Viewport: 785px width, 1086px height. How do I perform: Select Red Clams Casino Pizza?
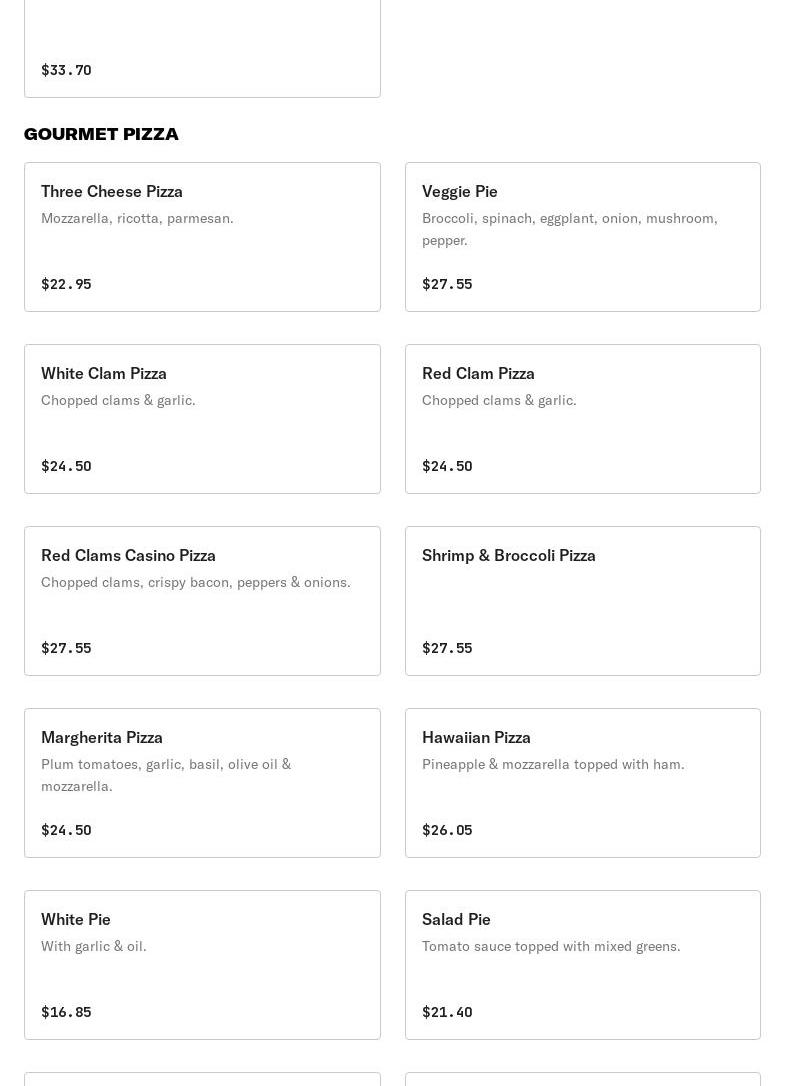pyautogui.click(x=202, y=601)
